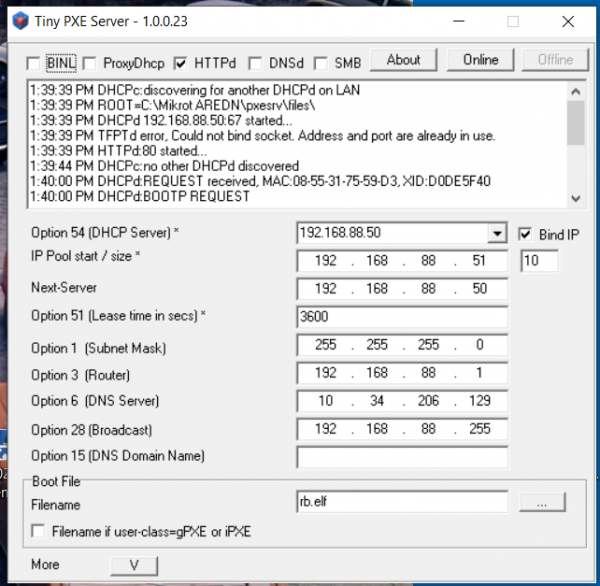This screenshot has width=600, height=586.
Task: Uncheck the HTTPd checkbox
Action: (x=180, y=63)
